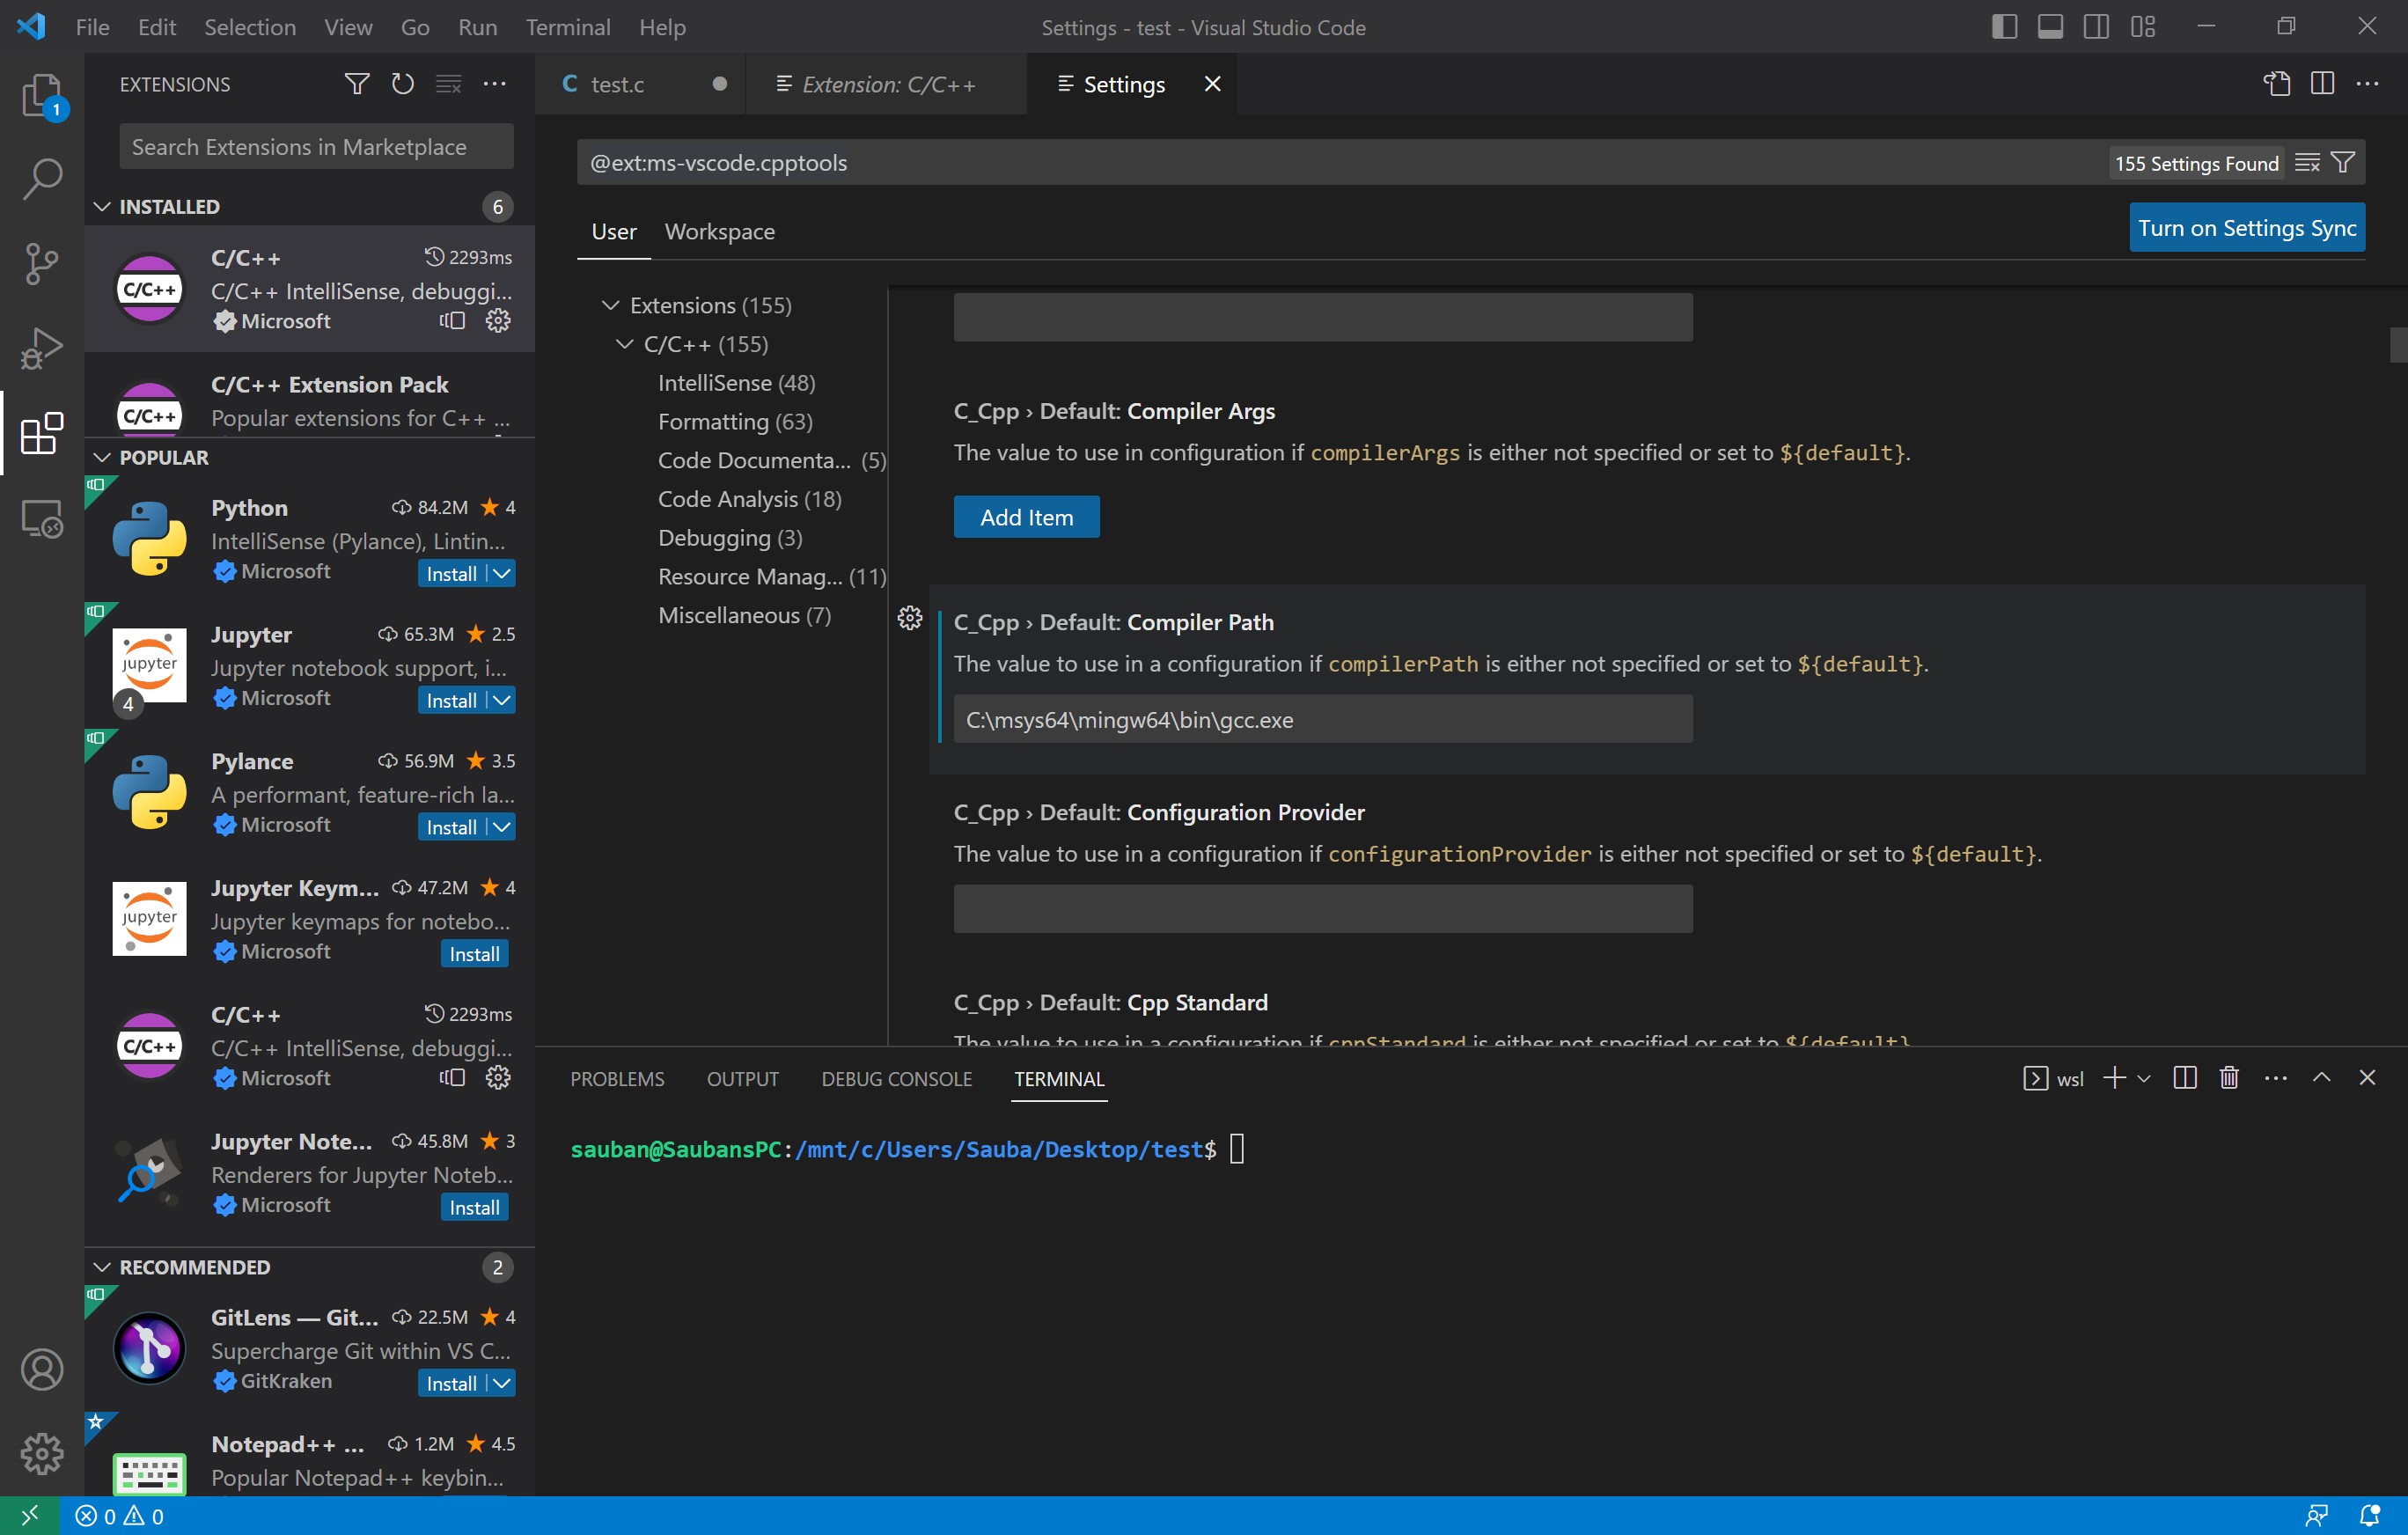Screen dimensions: 2408x1535
Task: Open settings filter funnel menu
Action: (x=2343, y=163)
